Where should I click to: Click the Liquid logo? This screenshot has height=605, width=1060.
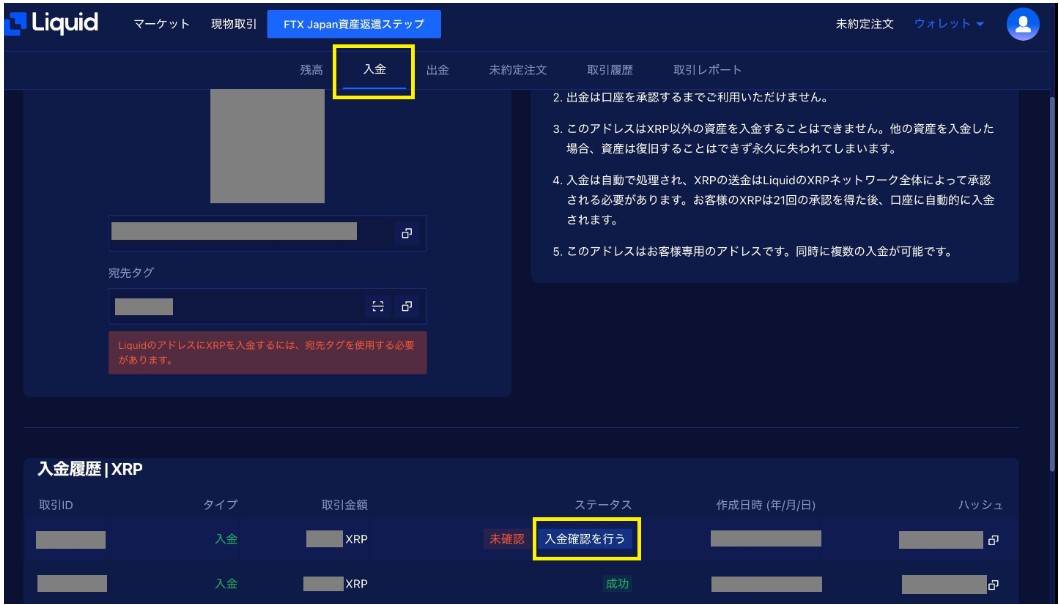(51, 24)
